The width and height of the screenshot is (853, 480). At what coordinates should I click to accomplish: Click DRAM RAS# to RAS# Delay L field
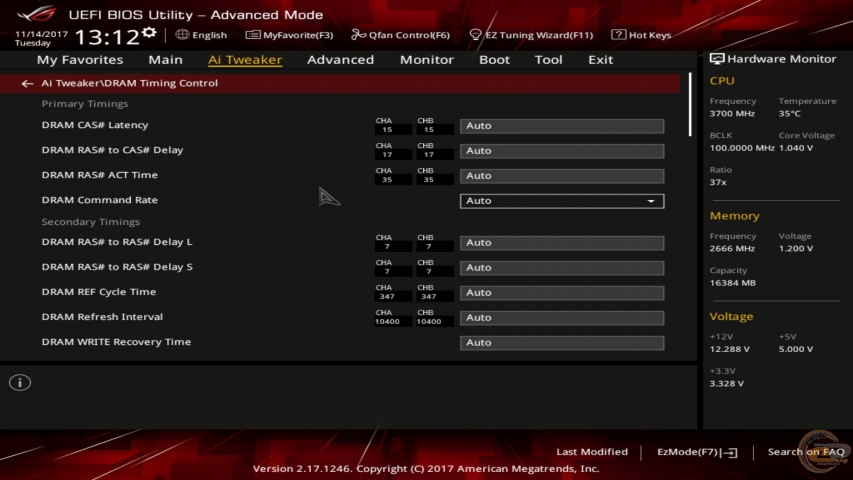[562, 243]
